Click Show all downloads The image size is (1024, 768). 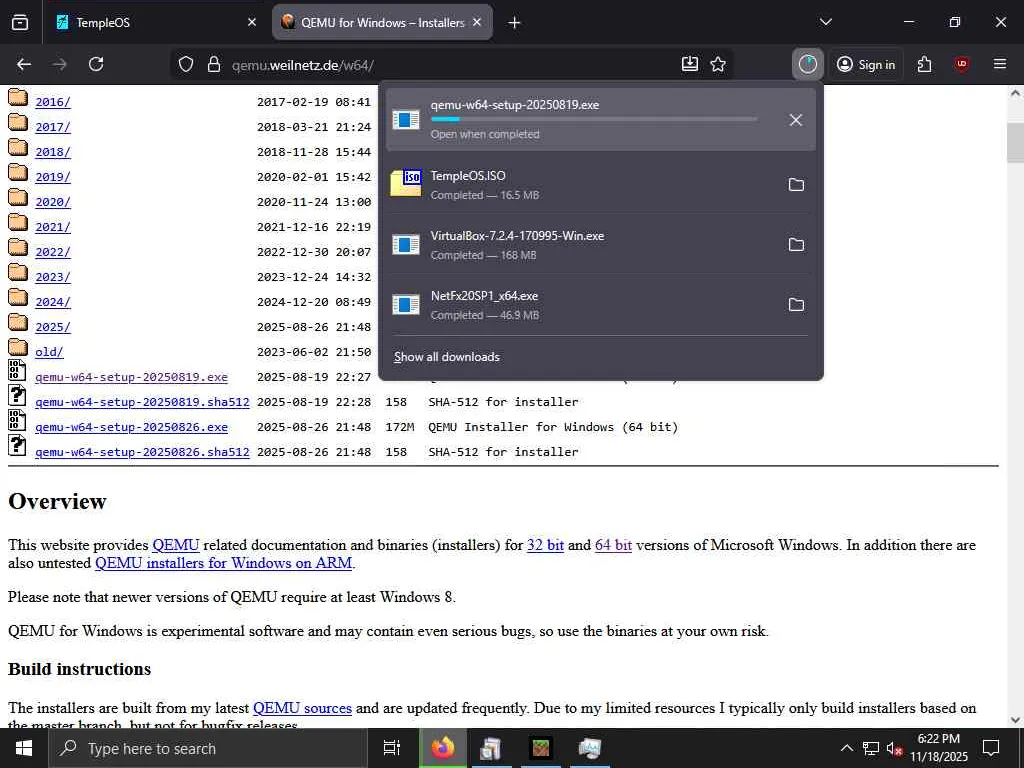click(447, 357)
